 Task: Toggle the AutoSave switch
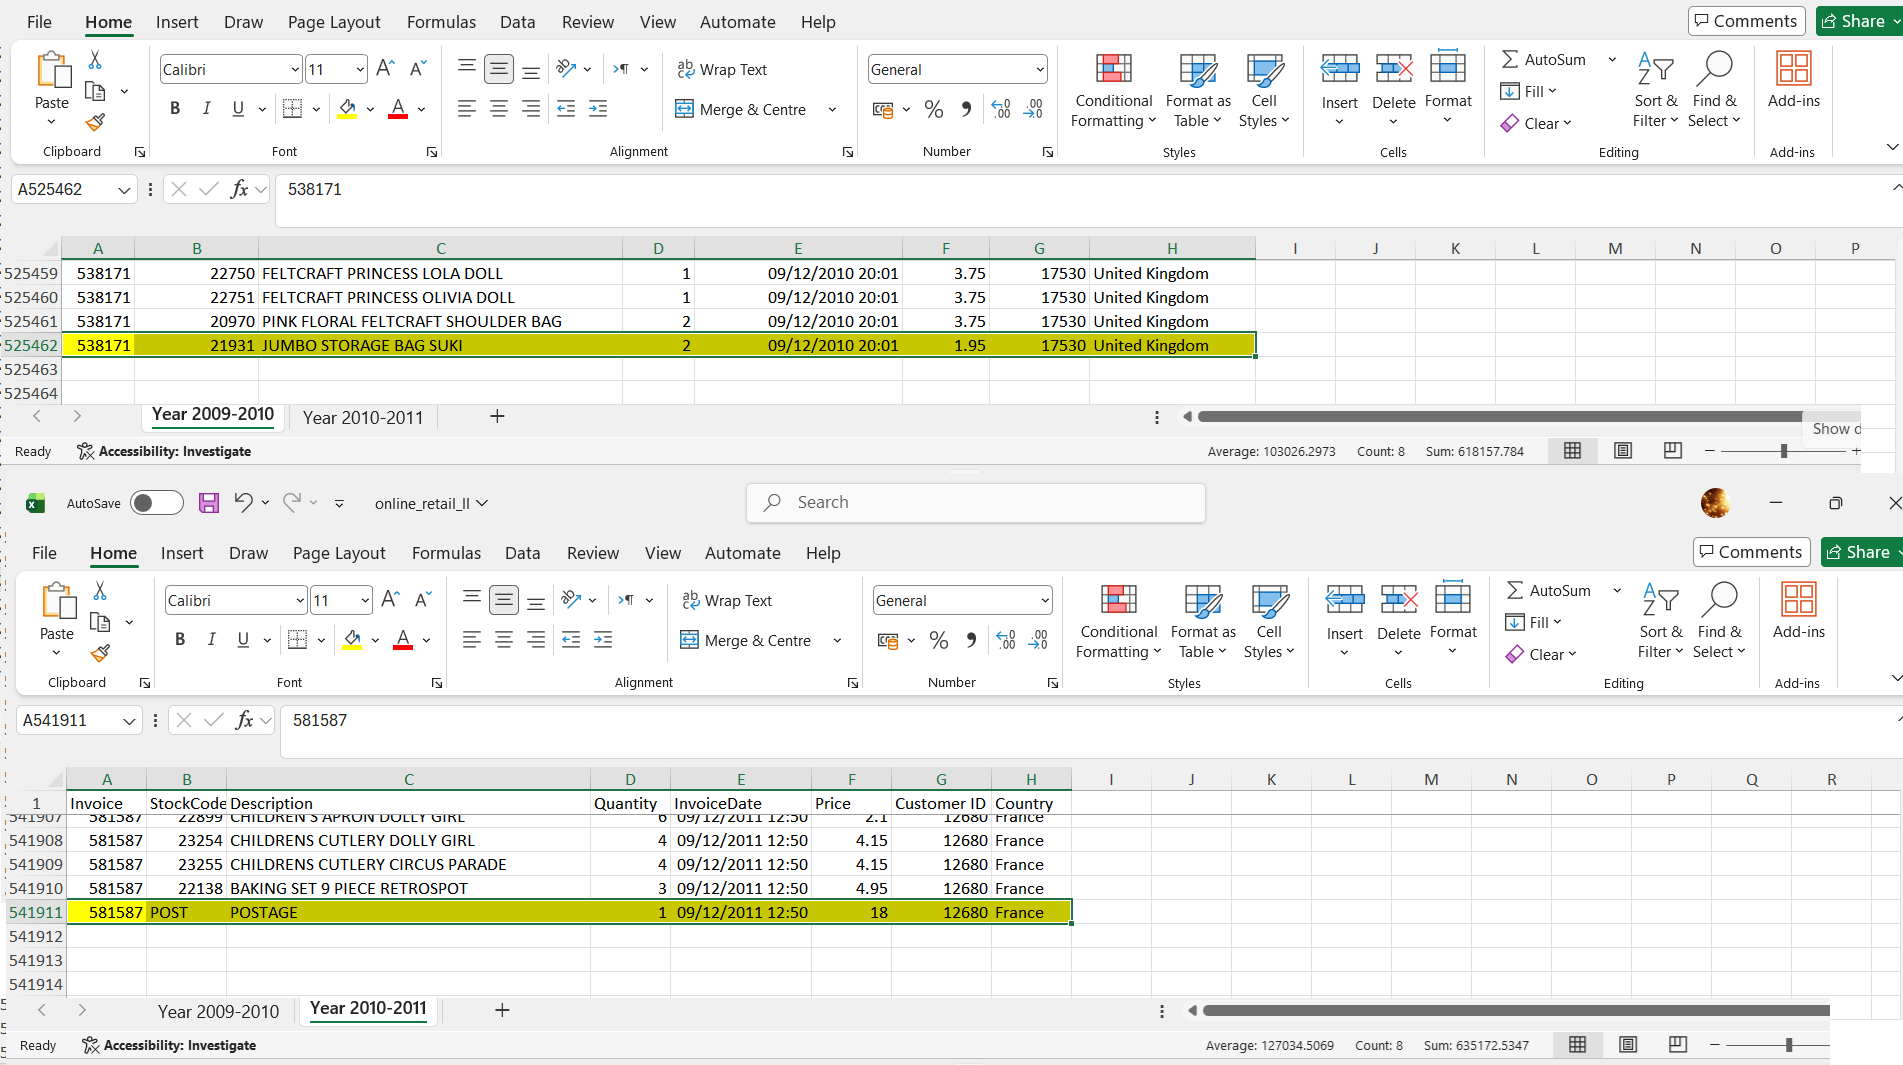coord(157,503)
